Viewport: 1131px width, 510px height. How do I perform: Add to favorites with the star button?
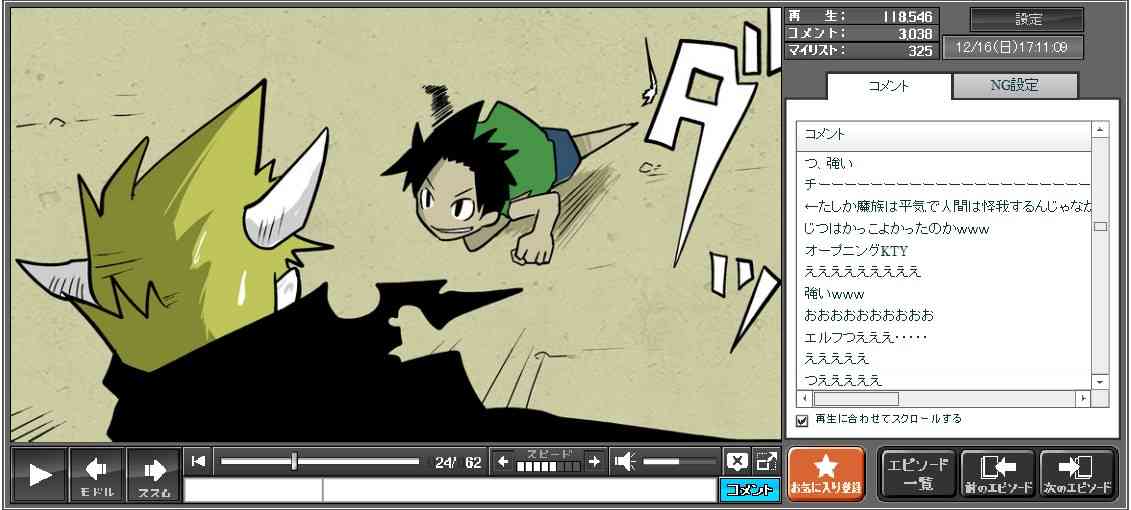pos(825,474)
